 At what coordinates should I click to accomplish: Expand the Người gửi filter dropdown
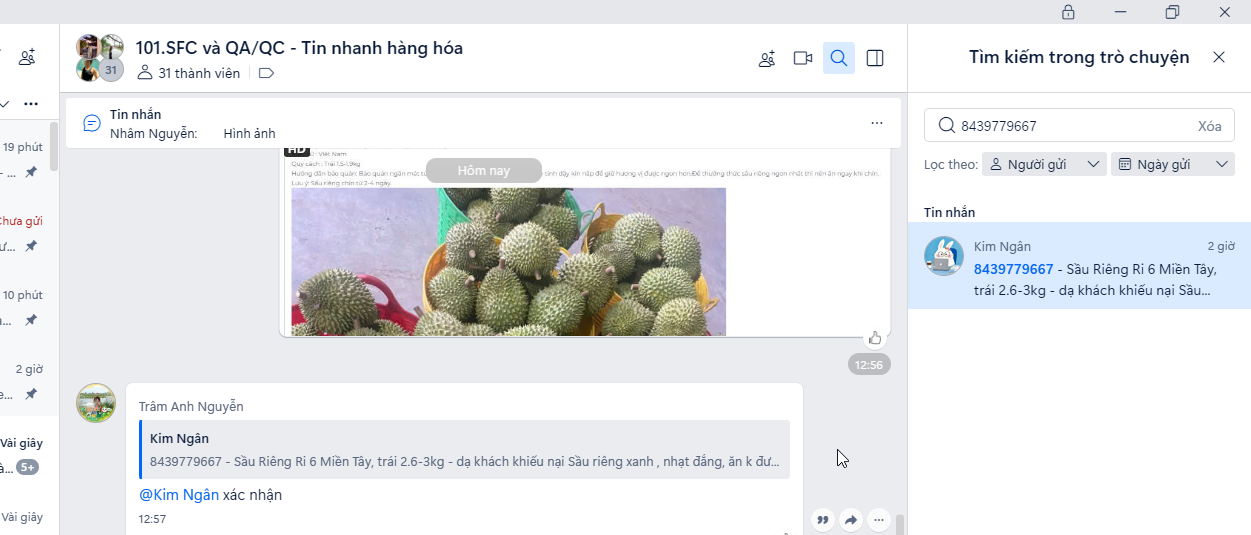[1044, 164]
